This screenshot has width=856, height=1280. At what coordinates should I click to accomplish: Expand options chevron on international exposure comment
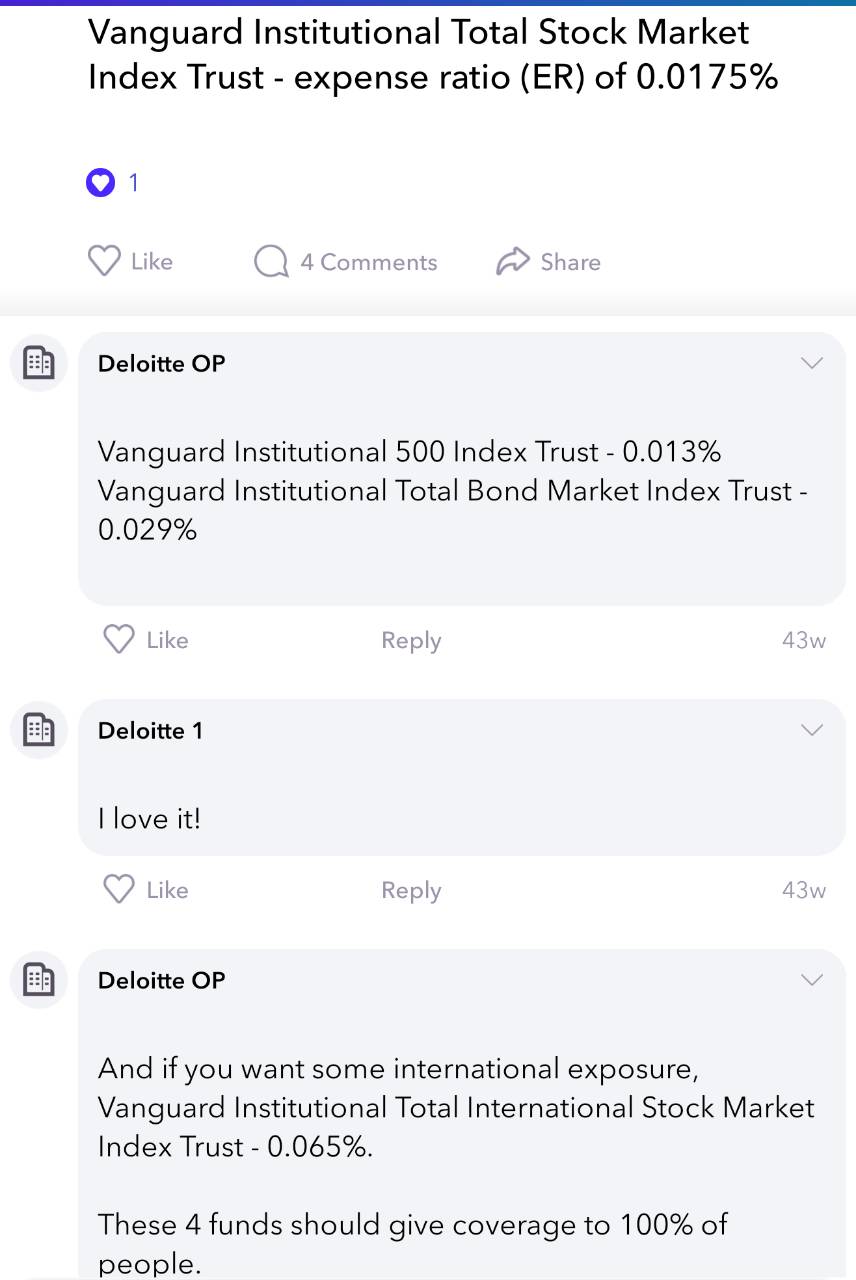point(812,979)
